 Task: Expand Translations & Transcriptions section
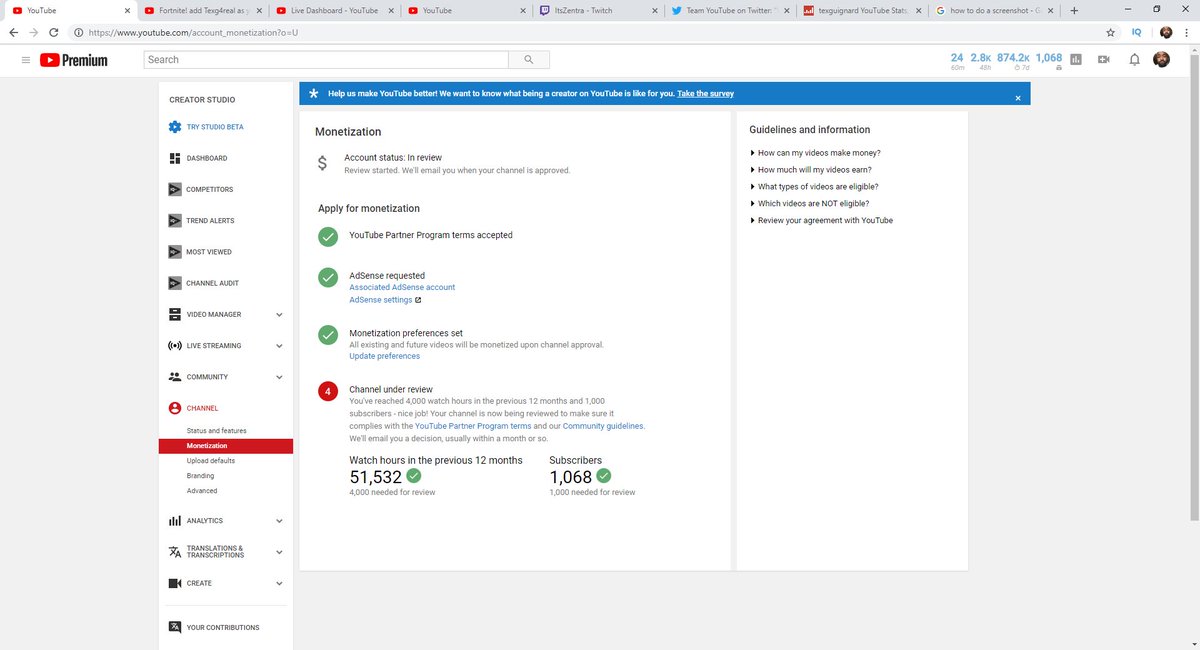tap(279, 552)
